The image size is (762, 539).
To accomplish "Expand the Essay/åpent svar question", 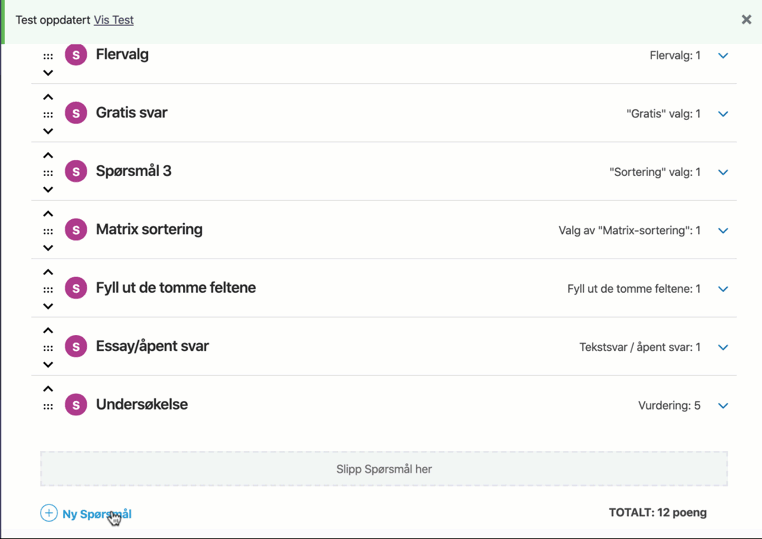I will tap(723, 348).
